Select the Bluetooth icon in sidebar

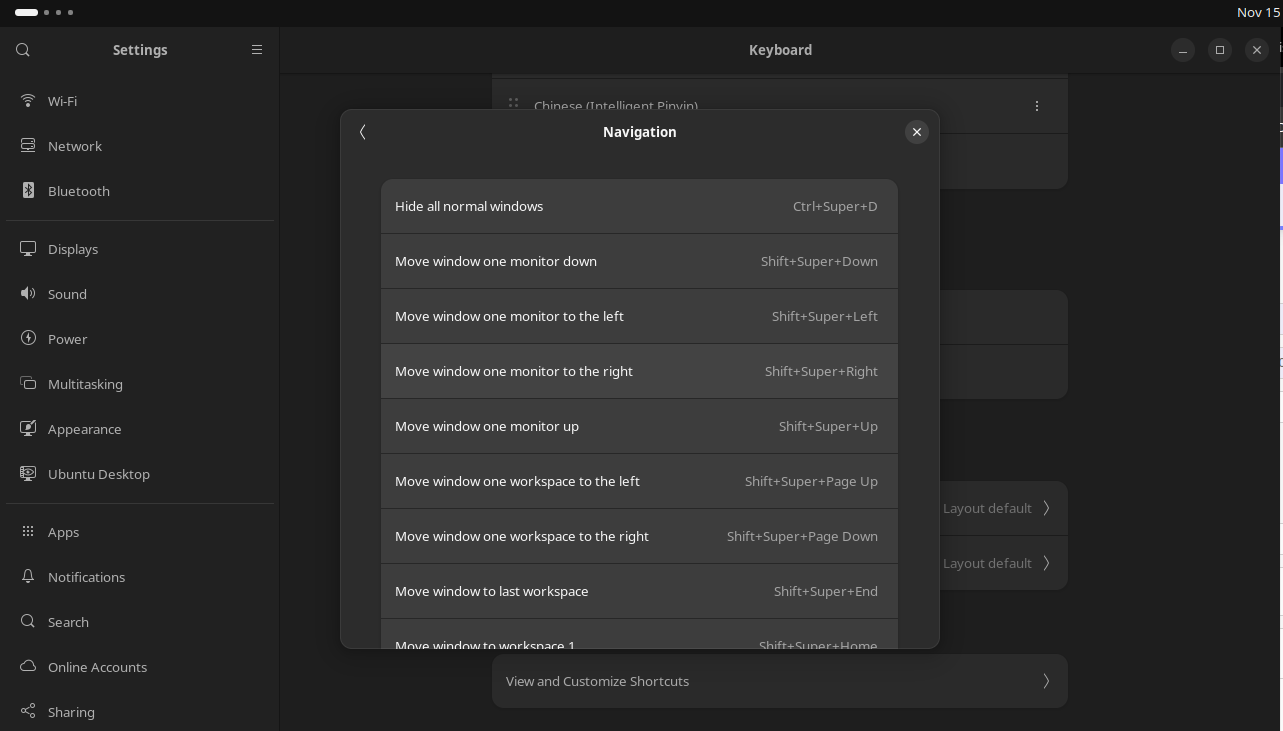click(x=28, y=191)
